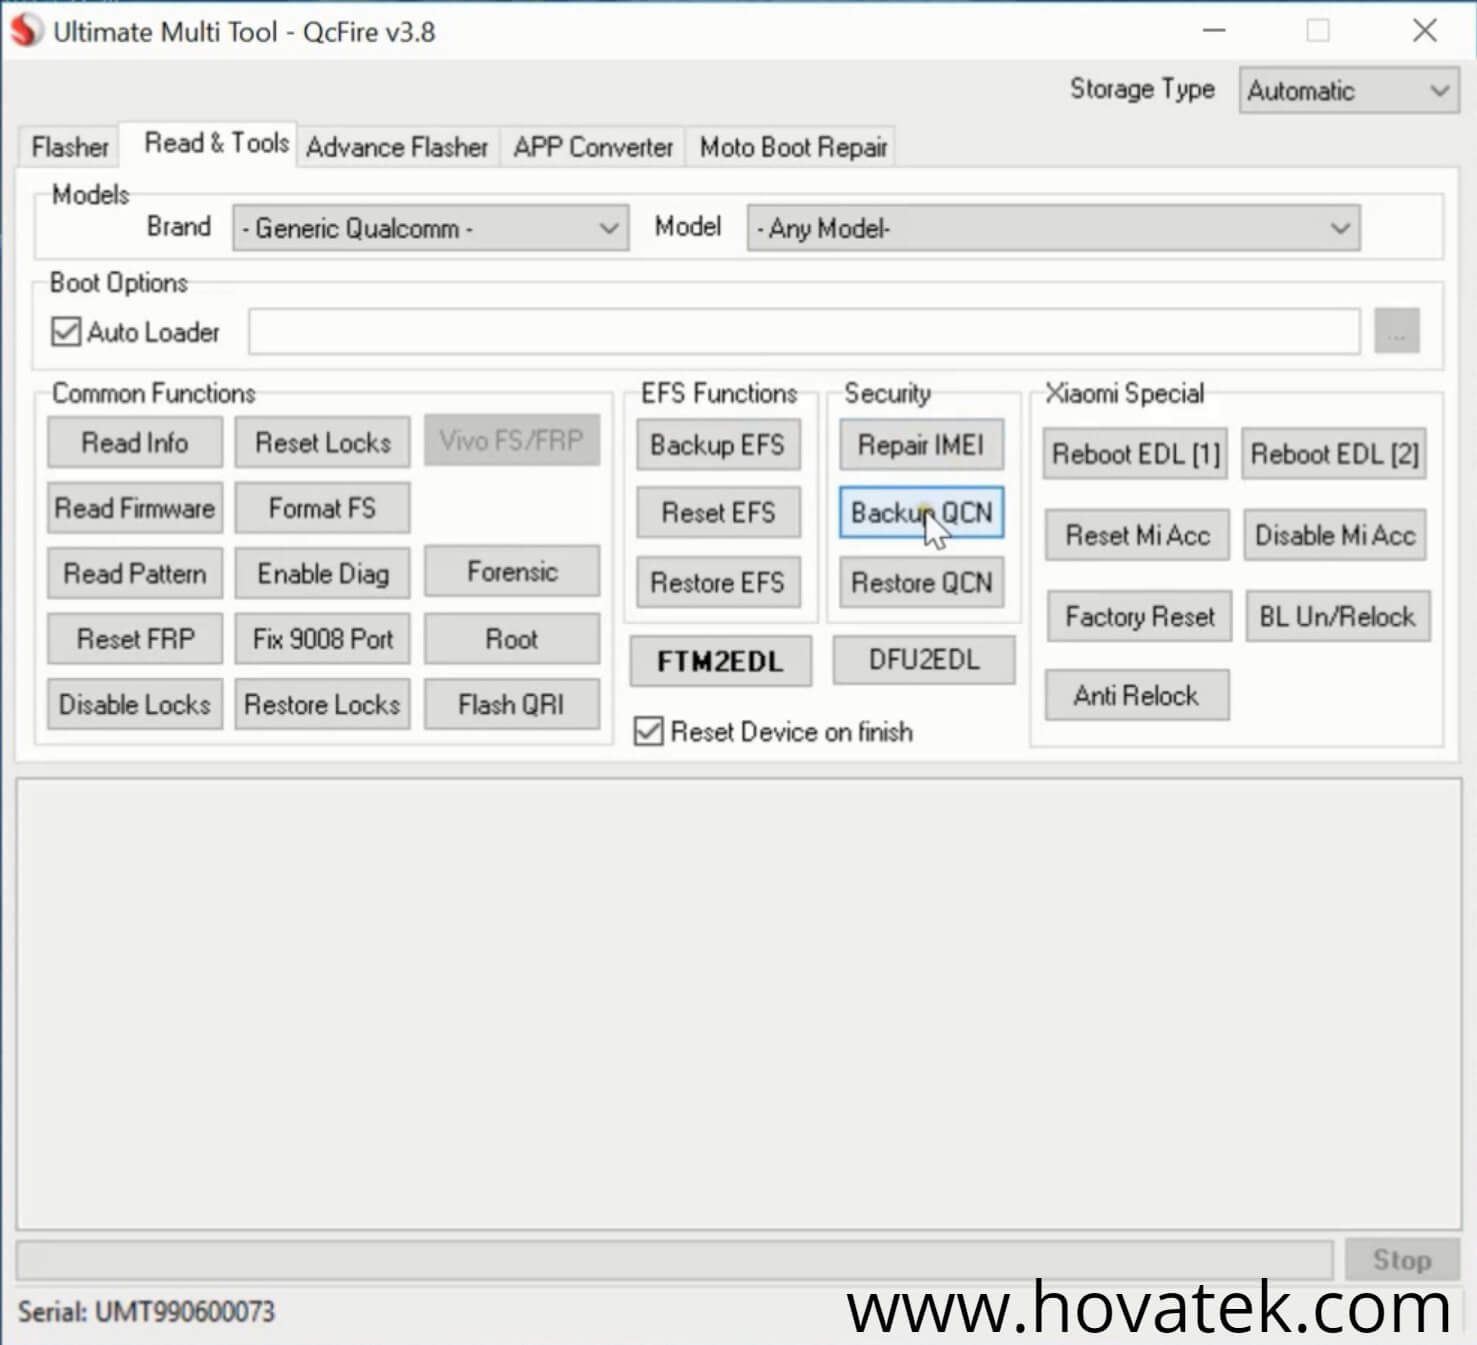Click the loader file path field

pyautogui.click(x=804, y=331)
